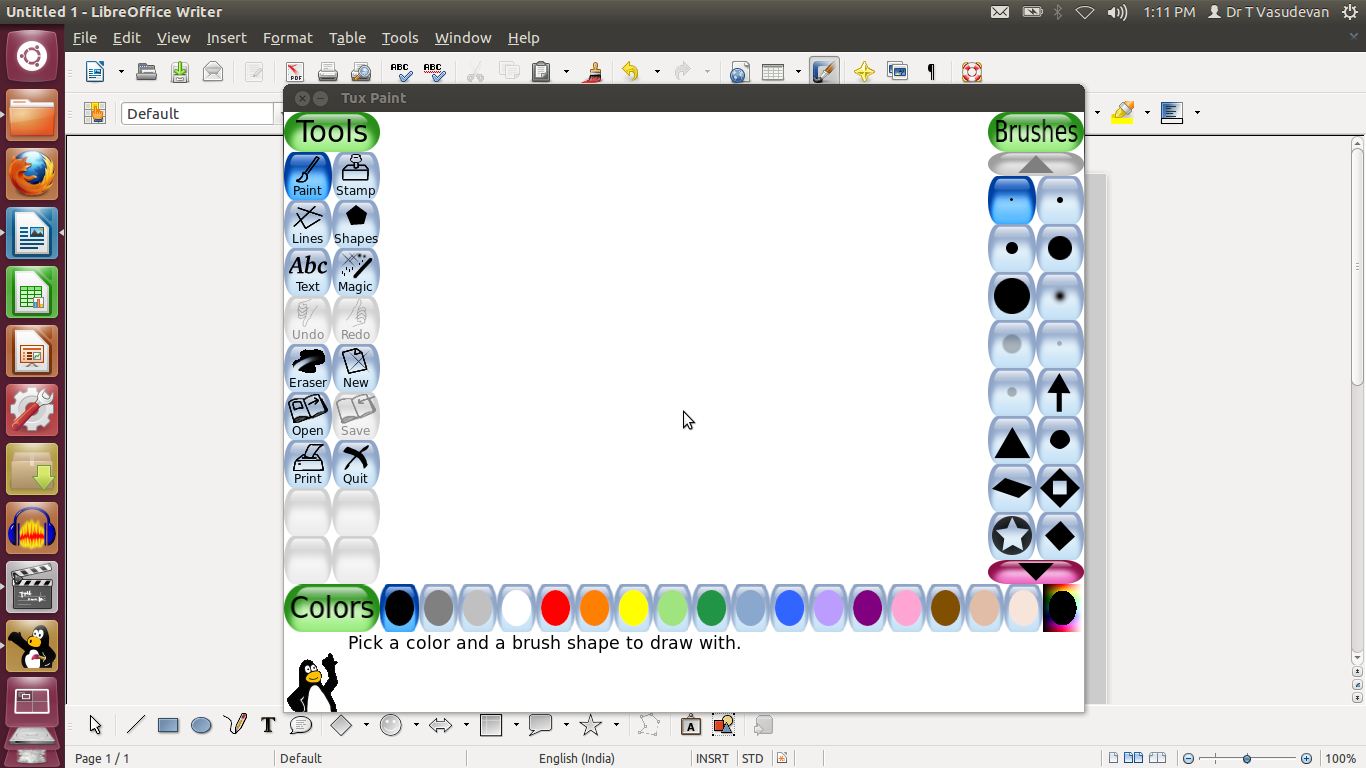Open the Window menu in Writer
The width and height of the screenshot is (1366, 768).
pyautogui.click(x=463, y=38)
